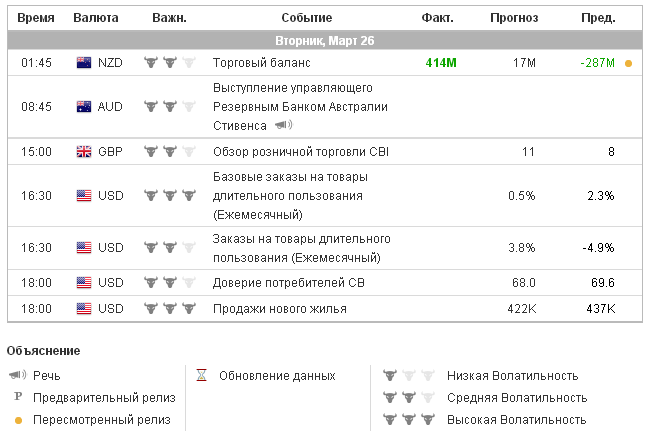
Task: Click the volatility bull icons in GBP row
Action: pyautogui.click(x=169, y=152)
